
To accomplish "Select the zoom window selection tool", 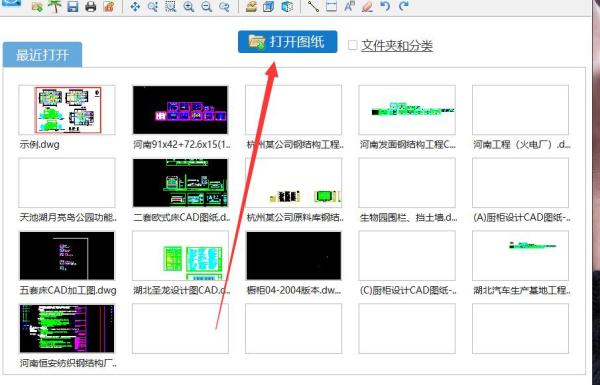I will coord(171,7).
